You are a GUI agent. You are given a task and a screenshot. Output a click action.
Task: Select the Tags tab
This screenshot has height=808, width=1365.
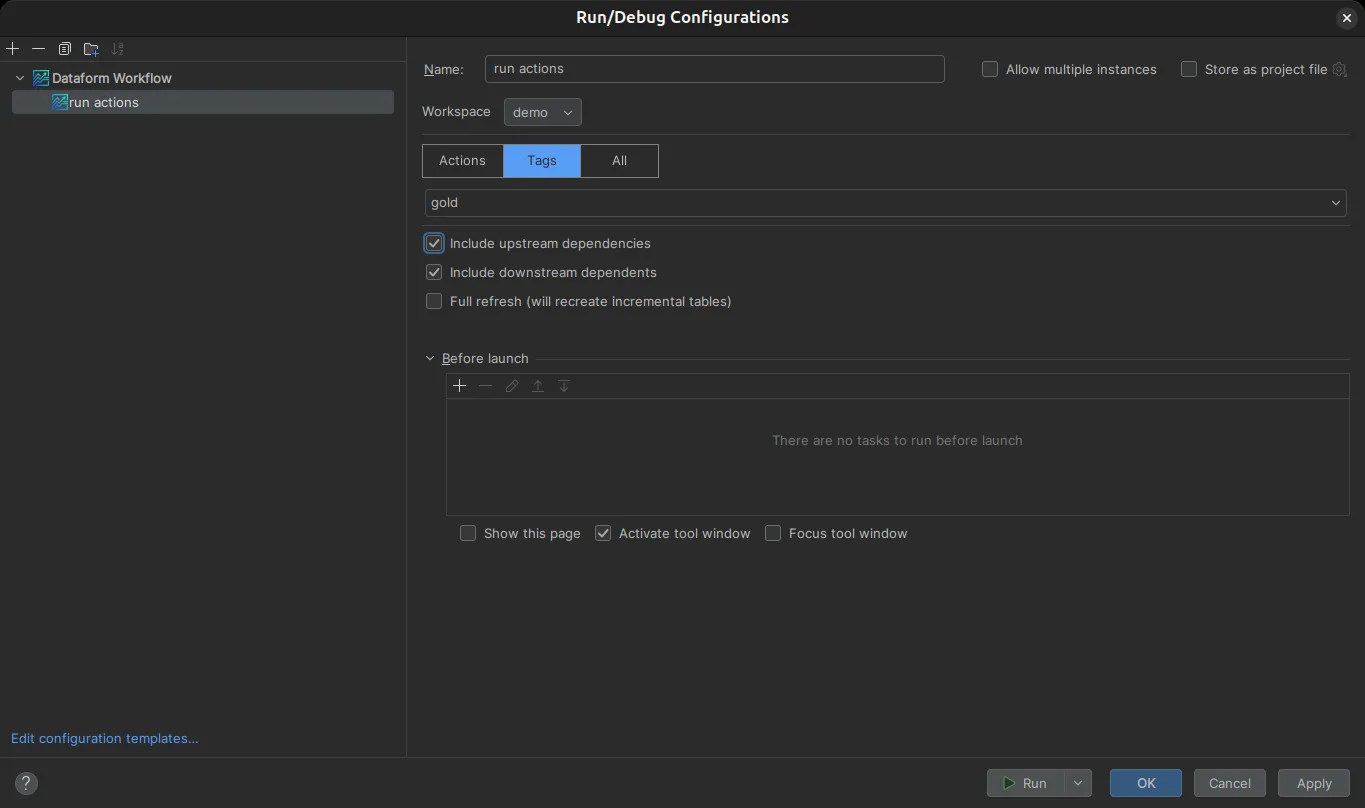(542, 161)
